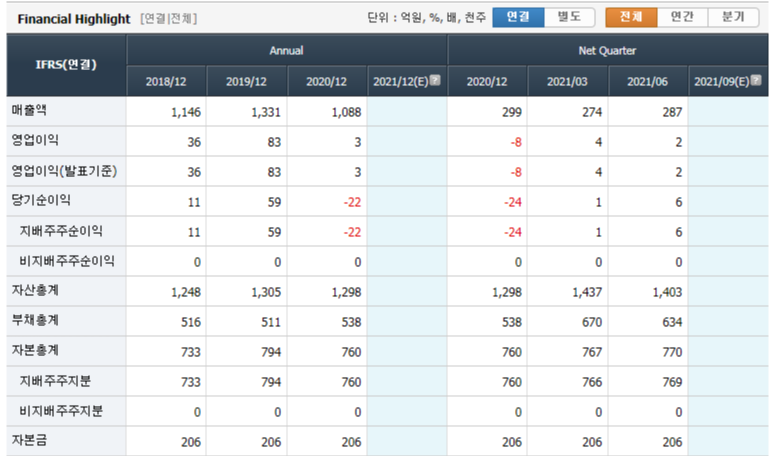This screenshot has width=776, height=456.
Task: Click the 1,403 total assets value
Action: pos(668,292)
